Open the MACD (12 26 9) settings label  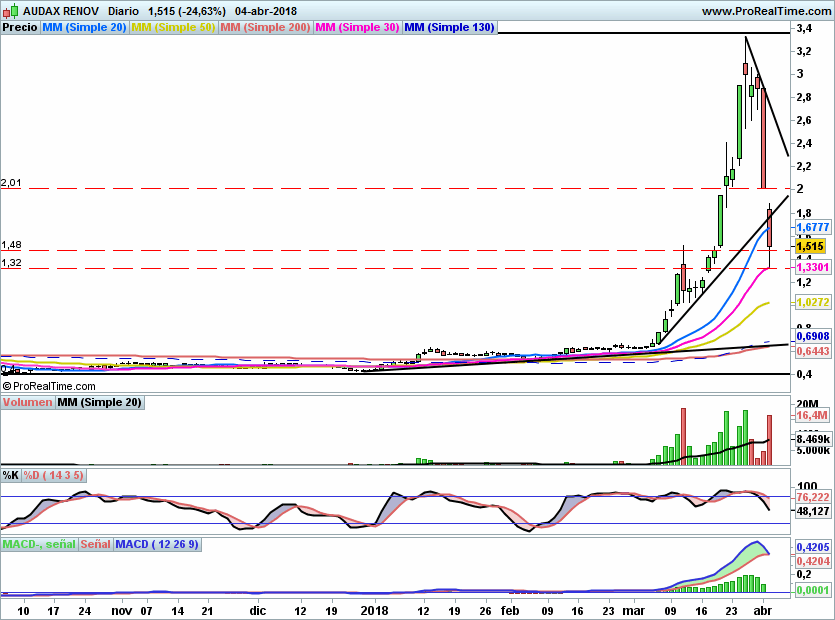(157, 545)
